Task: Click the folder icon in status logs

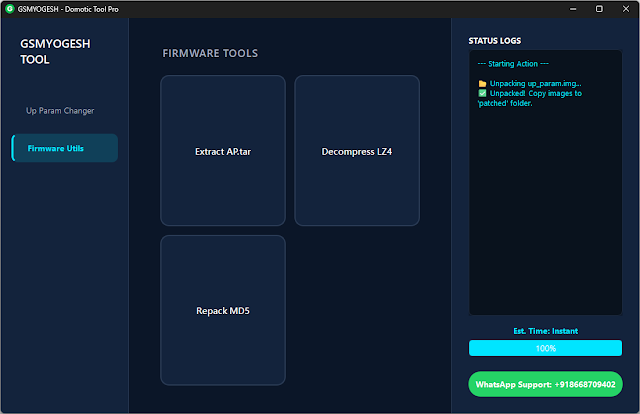Action: pos(482,83)
